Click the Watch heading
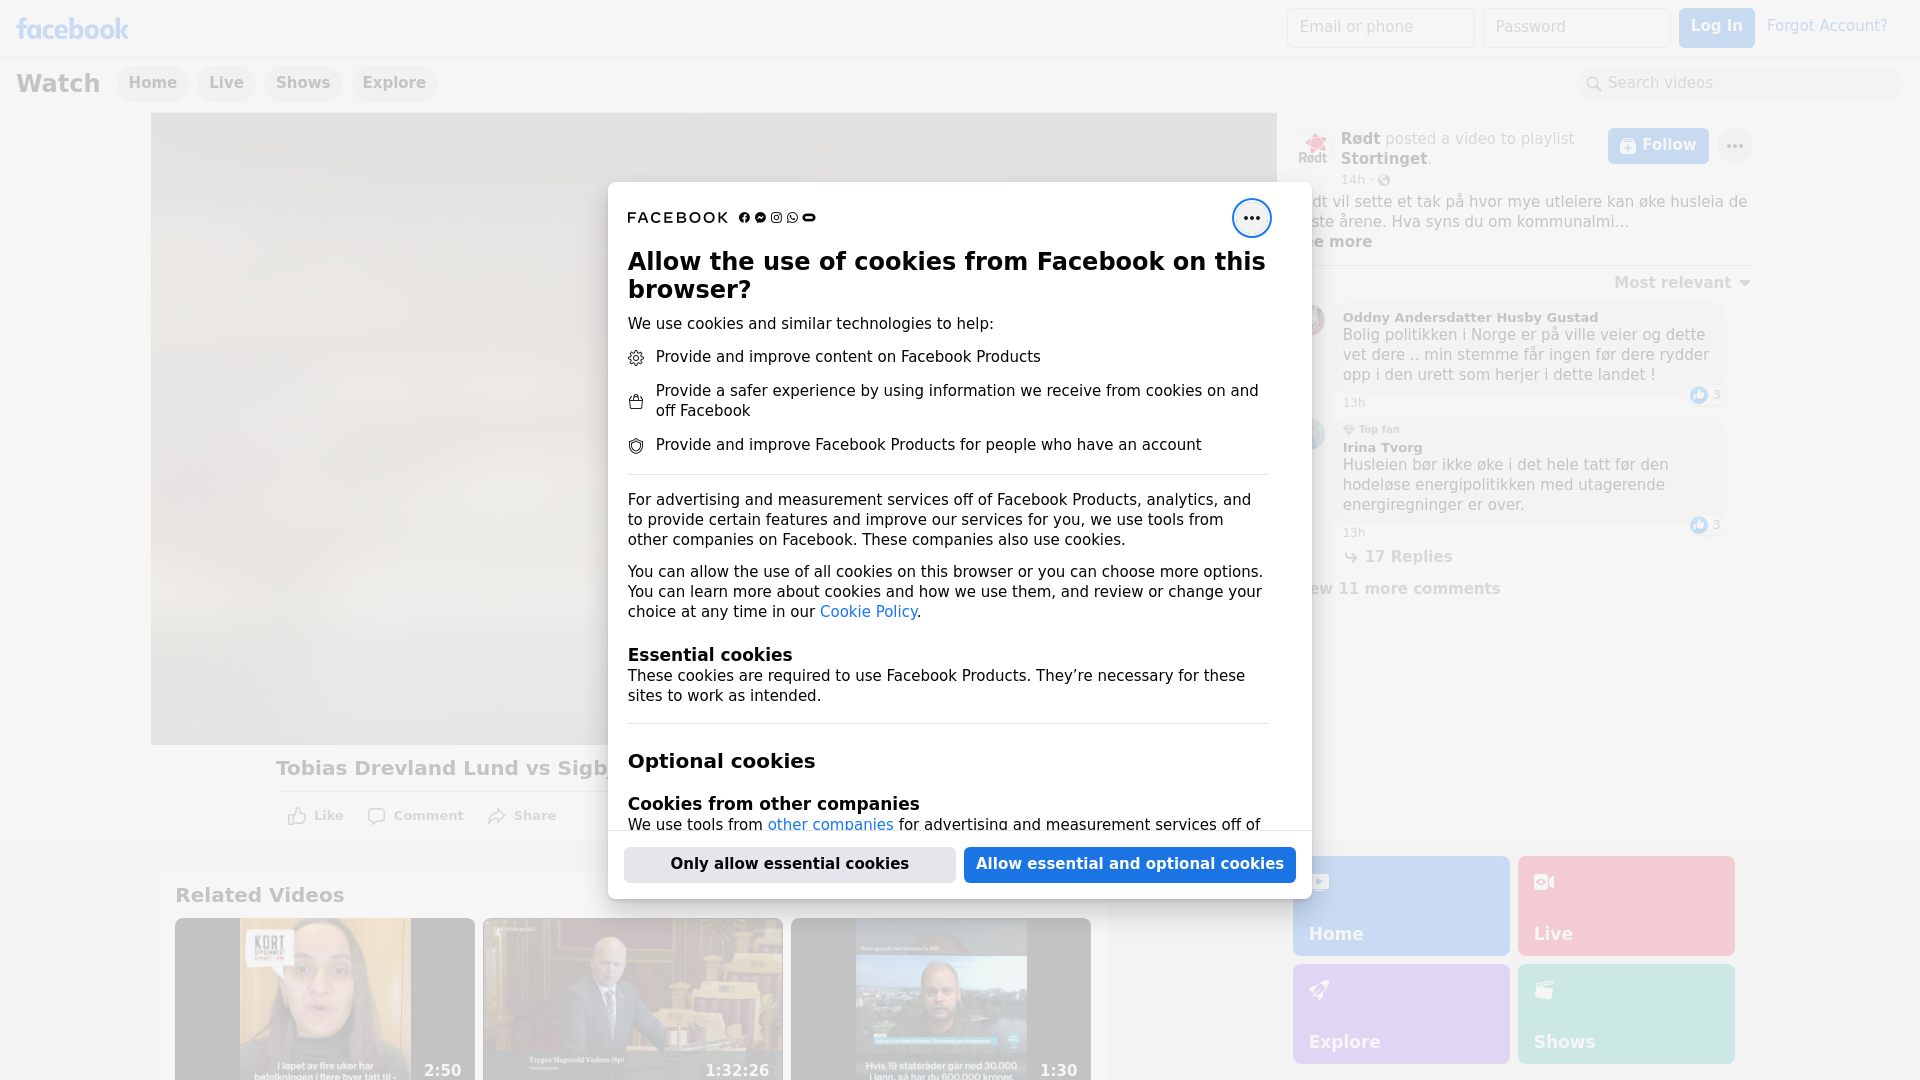Viewport: 1920px width, 1080px height. 58,84
